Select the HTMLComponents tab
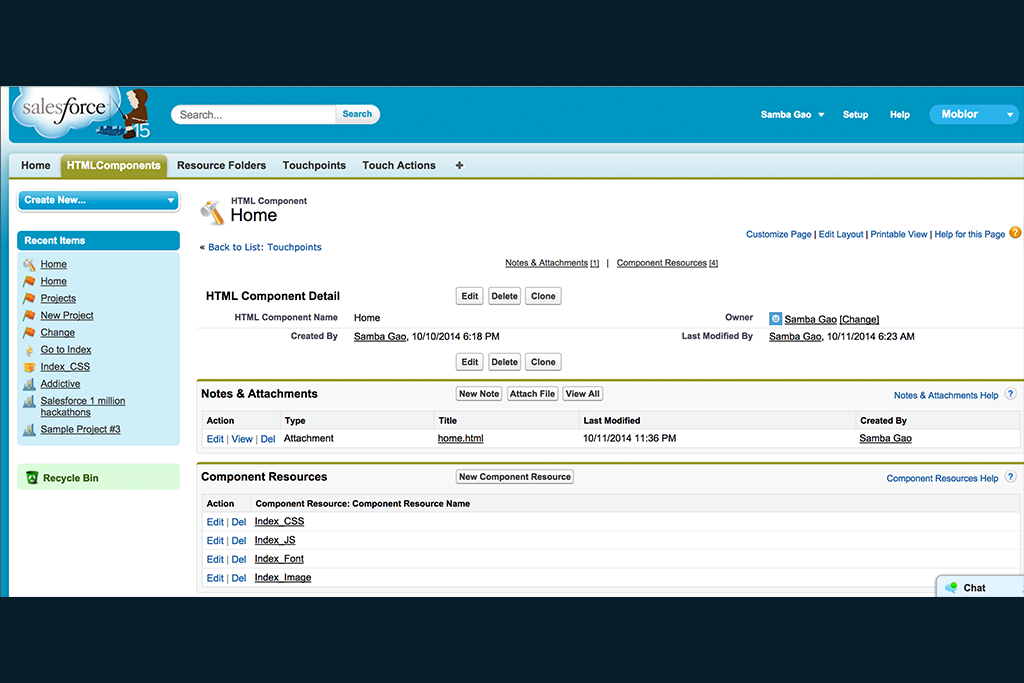 [114, 166]
